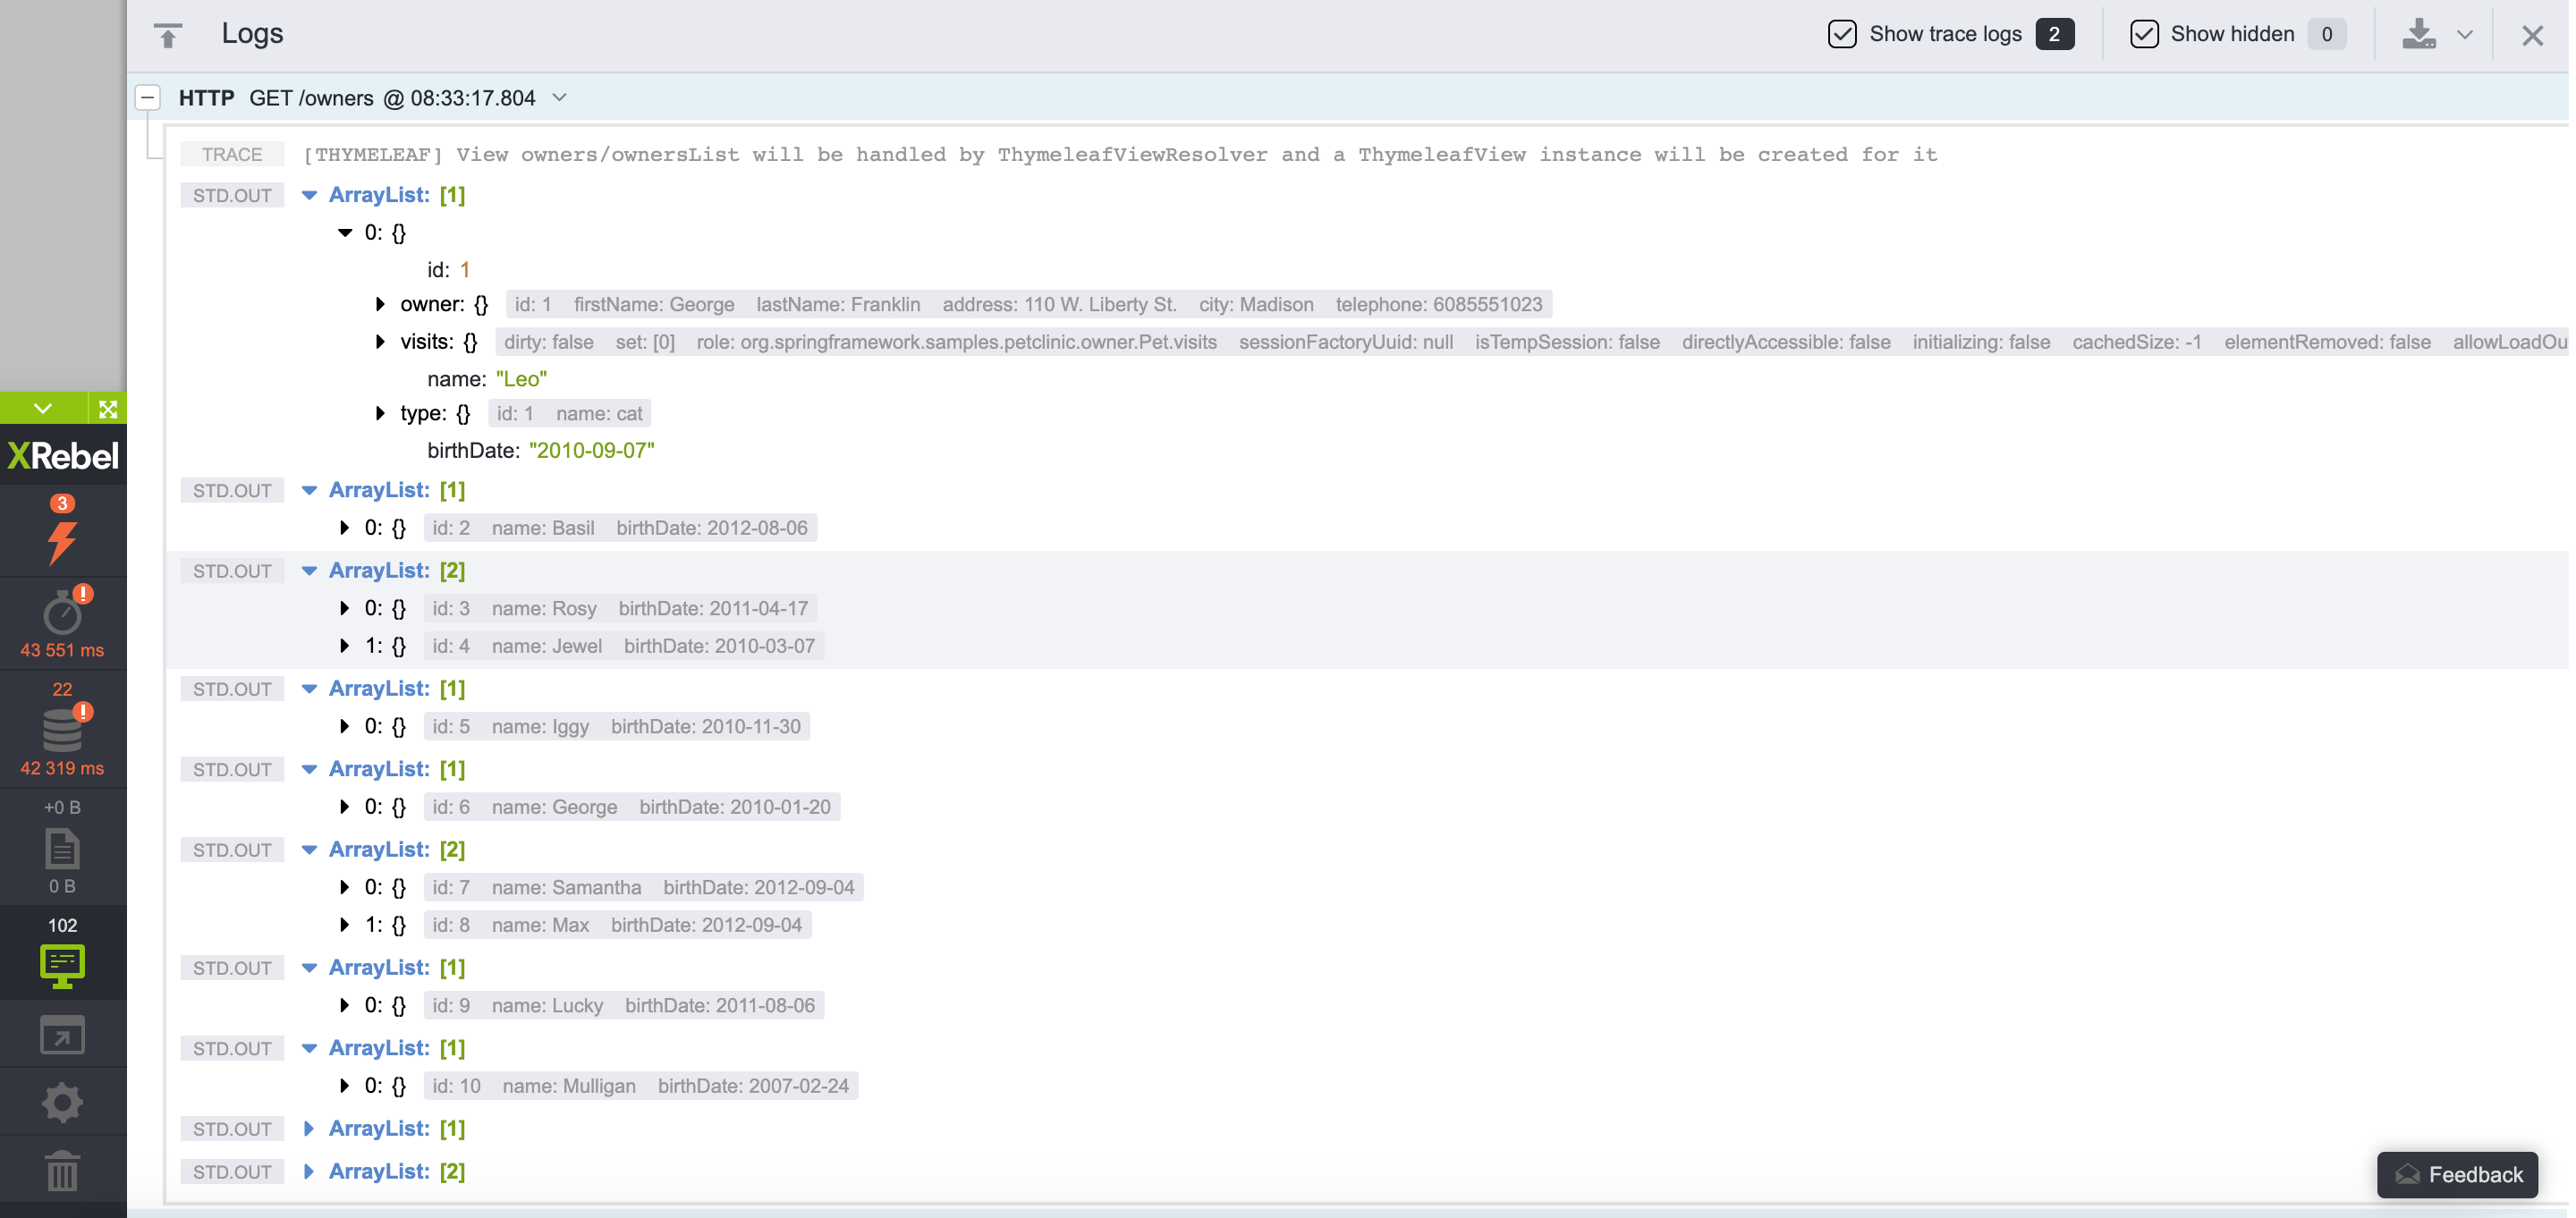Click the open-in-new-window icon in sidebar
This screenshot has height=1218, width=2576.
pyautogui.click(x=62, y=1035)
